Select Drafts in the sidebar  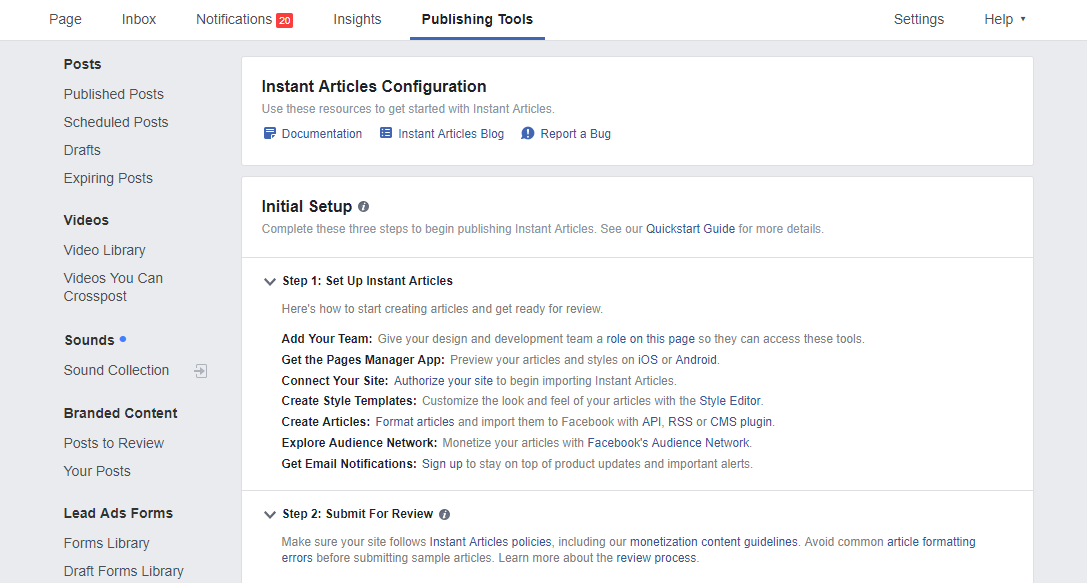pos(82,150)
